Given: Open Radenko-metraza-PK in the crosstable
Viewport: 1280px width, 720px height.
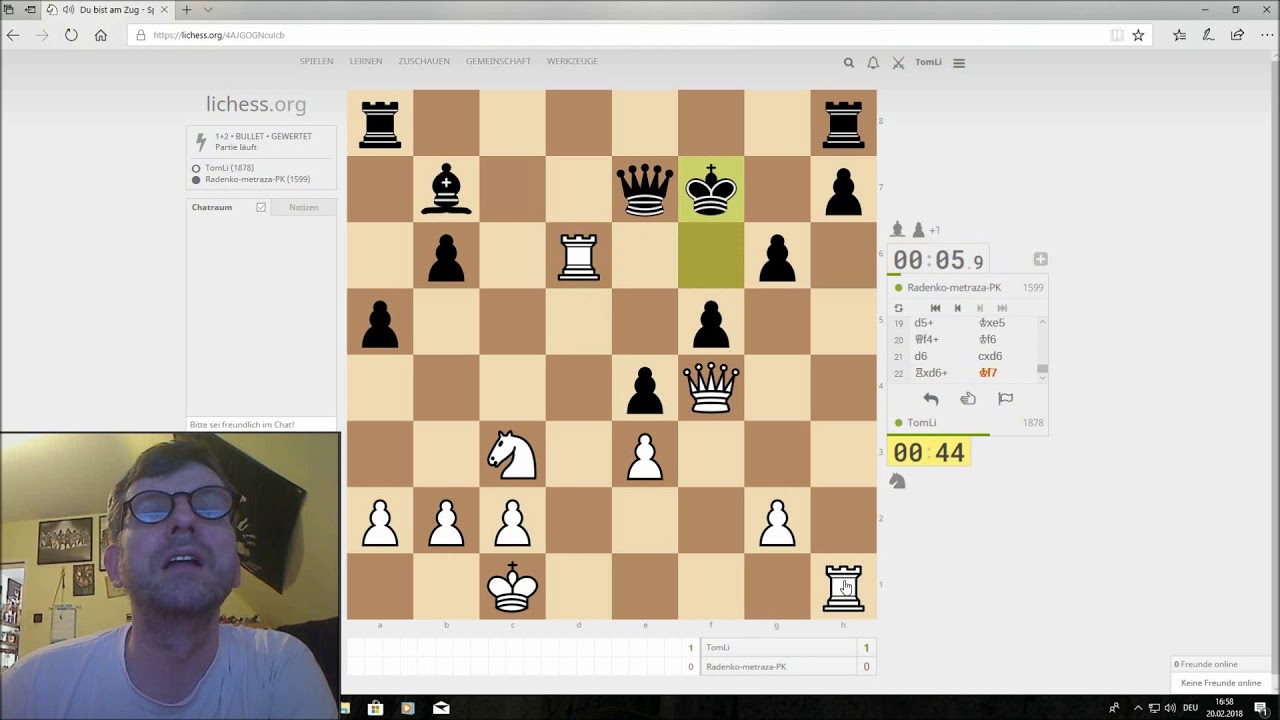Looking at the screenshot, I should 746,667.
